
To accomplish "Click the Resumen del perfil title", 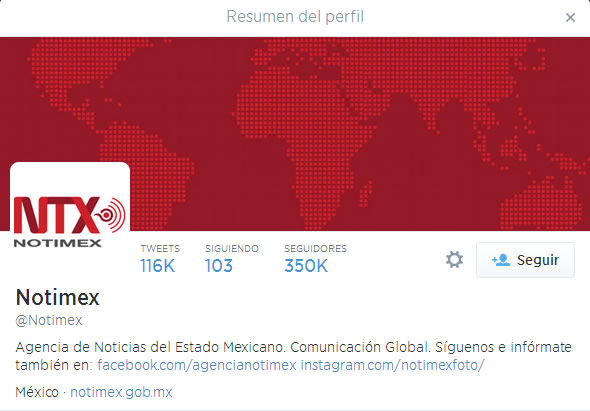I will pyautogui.click(x=295, y=17).
